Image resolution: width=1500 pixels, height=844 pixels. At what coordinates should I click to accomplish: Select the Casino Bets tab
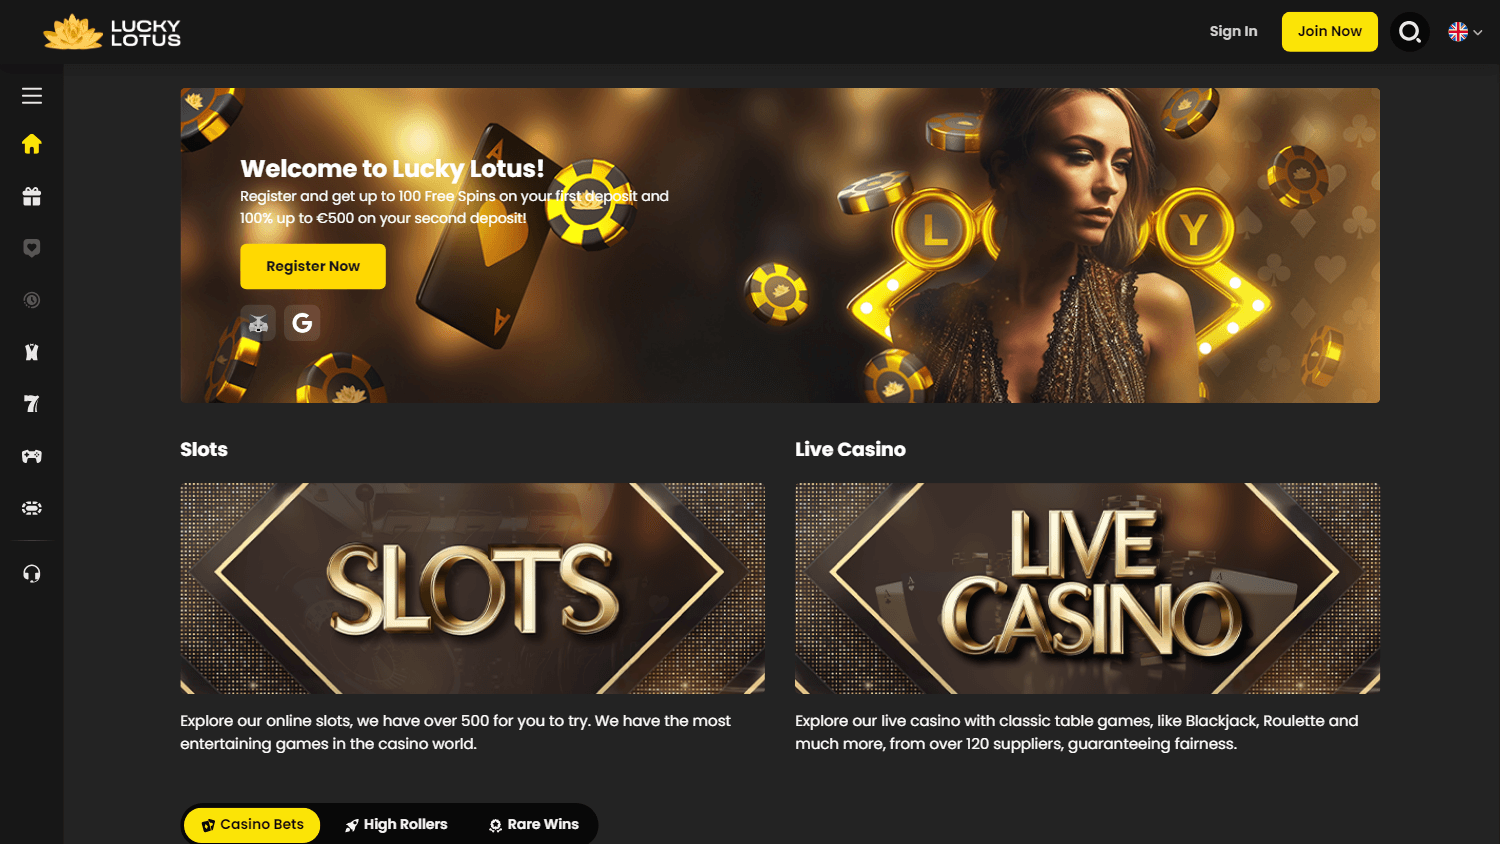252,825
